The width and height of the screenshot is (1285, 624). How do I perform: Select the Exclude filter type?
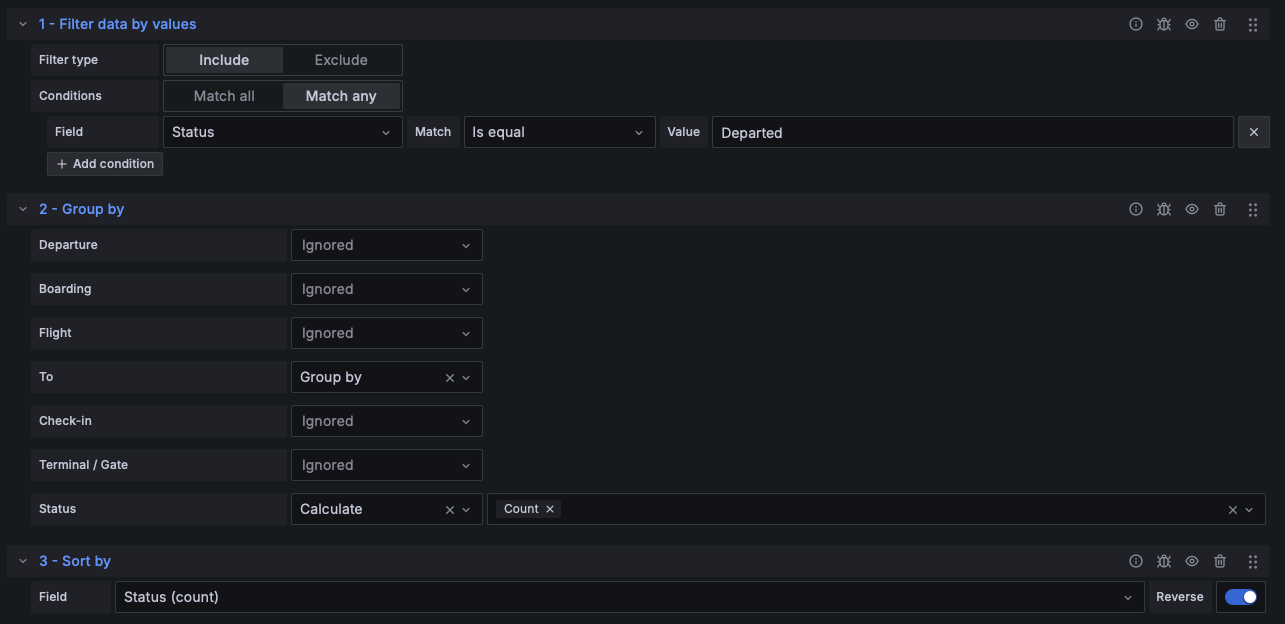(341, 60)
